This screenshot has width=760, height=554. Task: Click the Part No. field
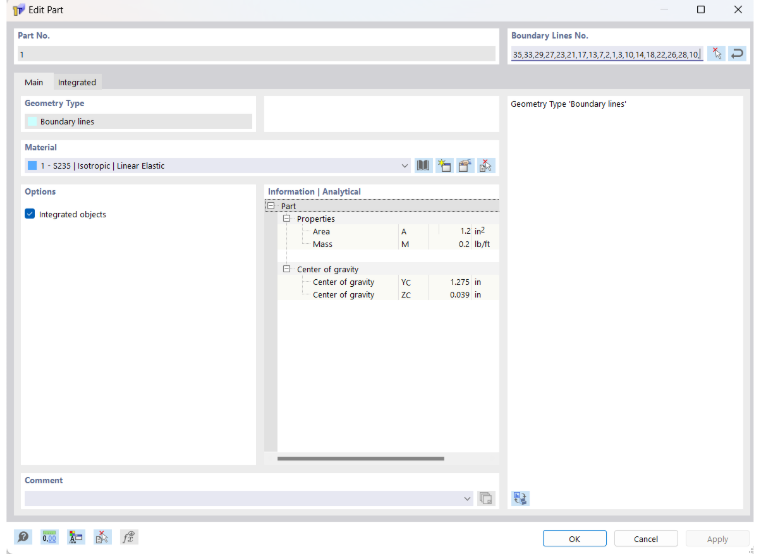tap(256, 54)
